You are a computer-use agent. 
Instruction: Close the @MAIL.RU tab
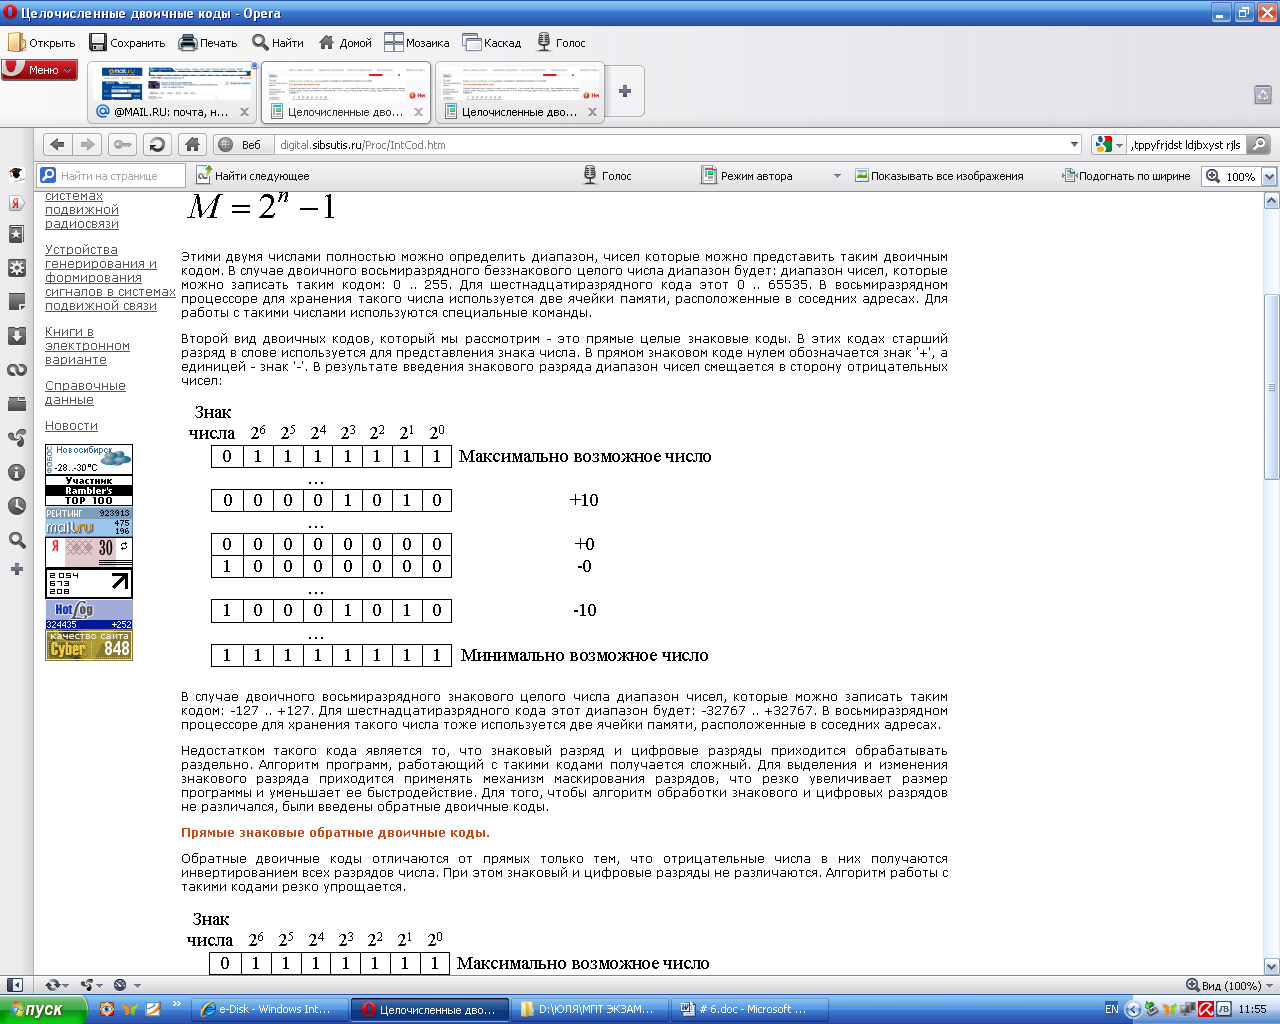(244, 112)
